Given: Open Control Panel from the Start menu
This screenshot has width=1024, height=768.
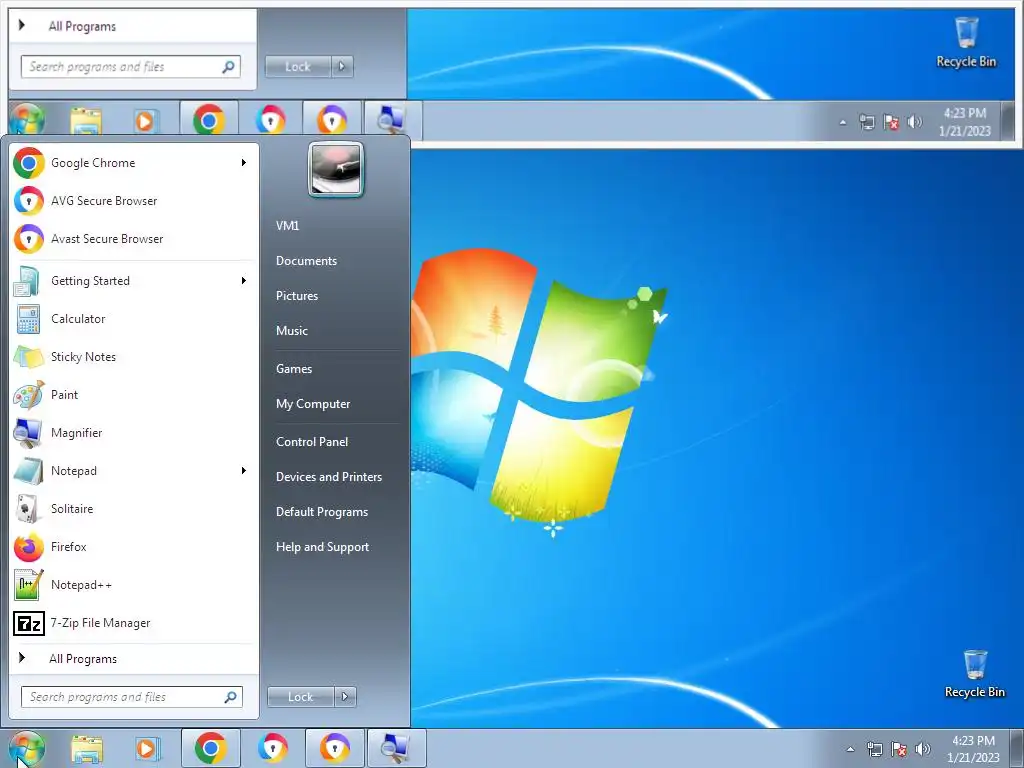Looking at the screenshot, I should coord(312,441).
